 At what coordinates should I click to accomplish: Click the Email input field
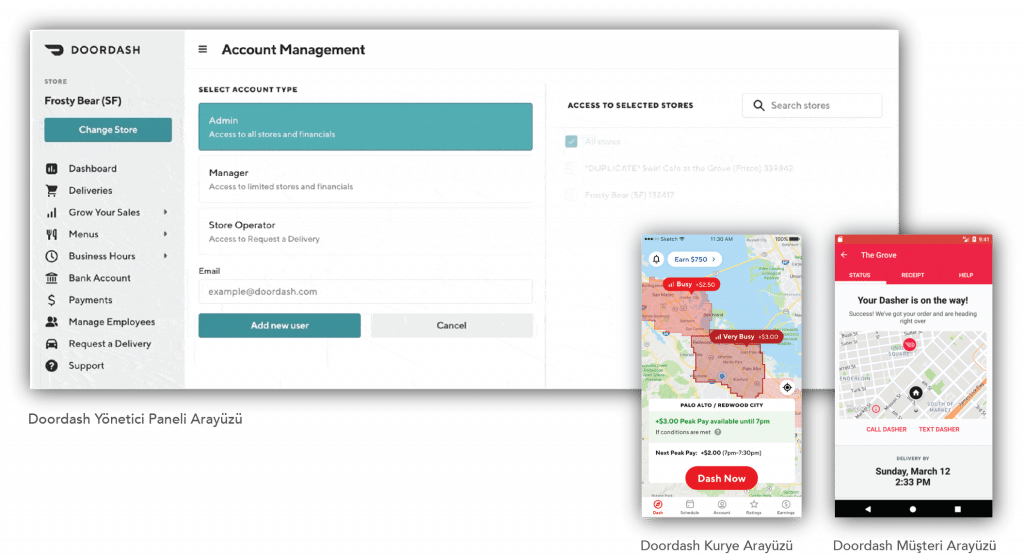pos(365,292)
